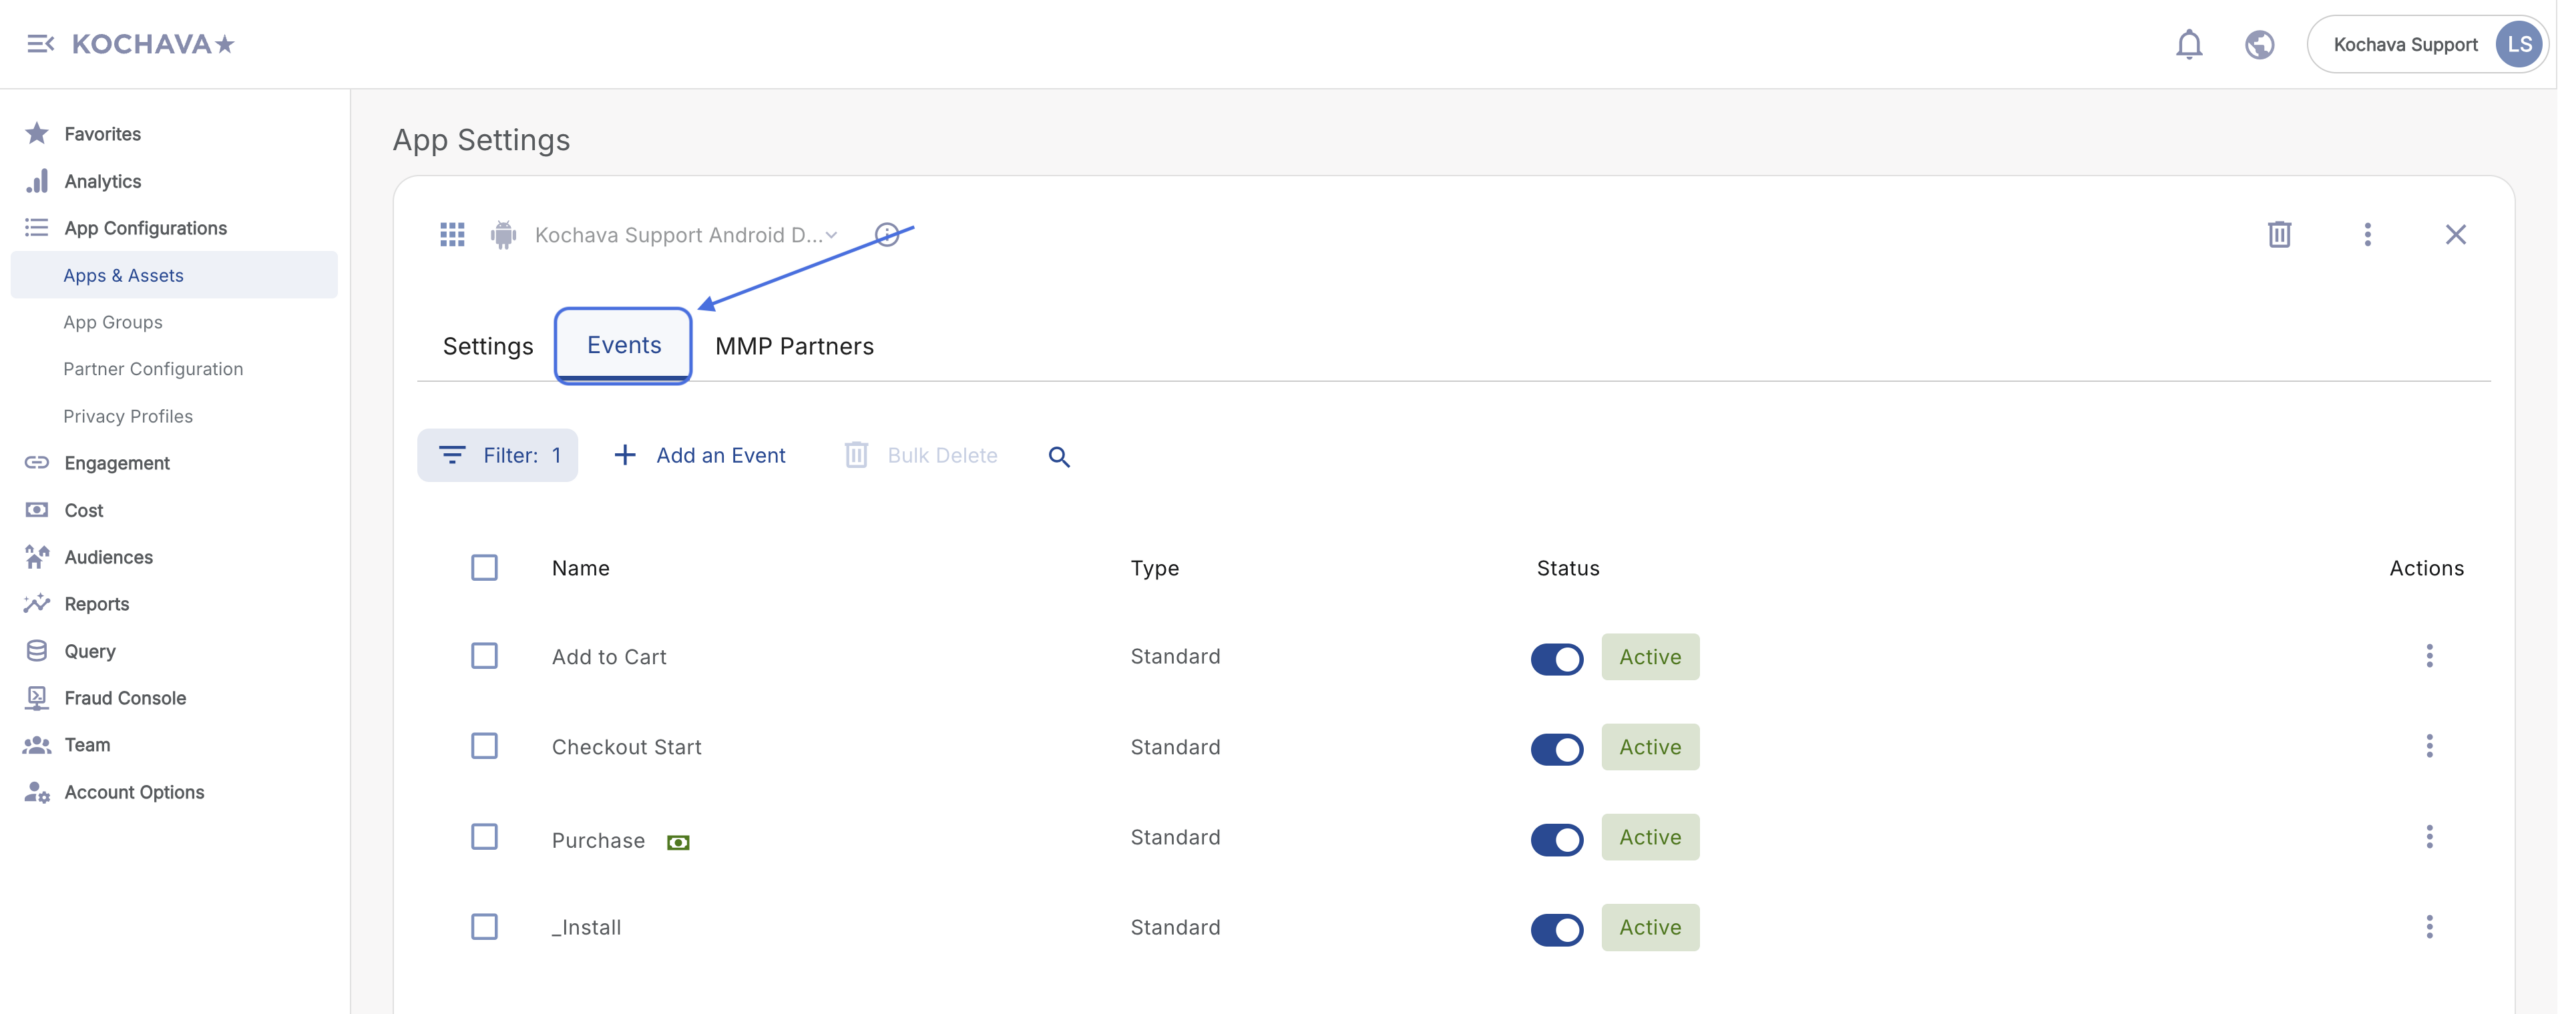Open the notifications bell
The height and width of the screenshot is (1014, 2560).
(x=2188, y=44)
